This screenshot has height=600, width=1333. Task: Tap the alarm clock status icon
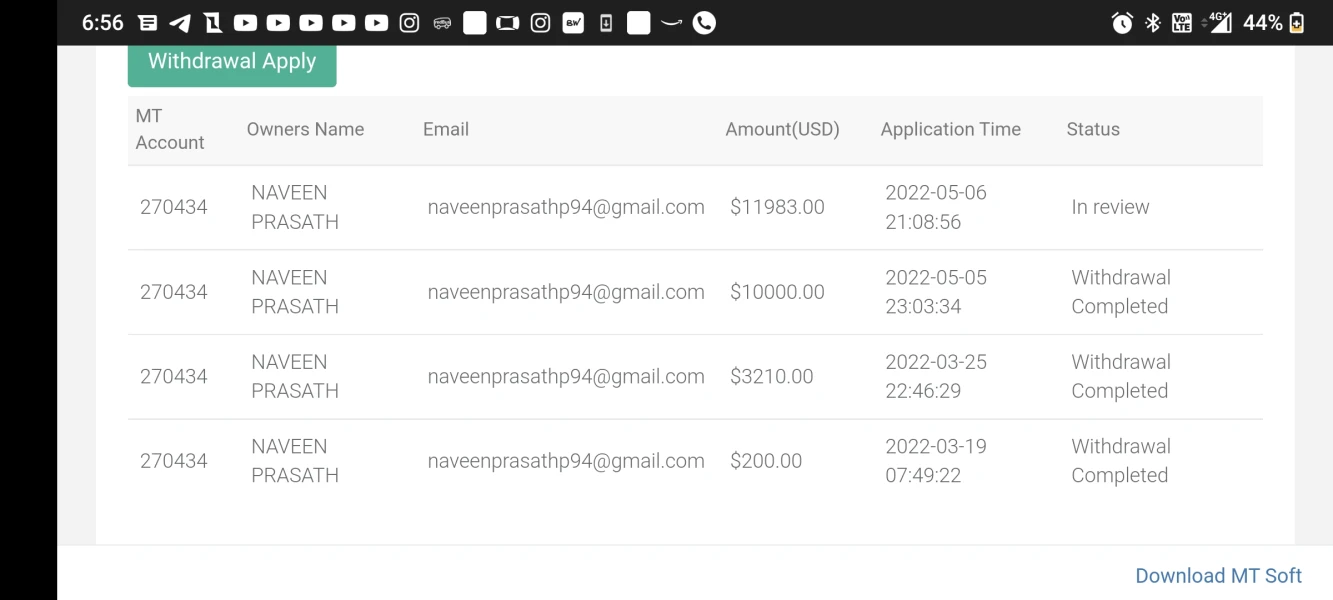[x=1122, y=23]
